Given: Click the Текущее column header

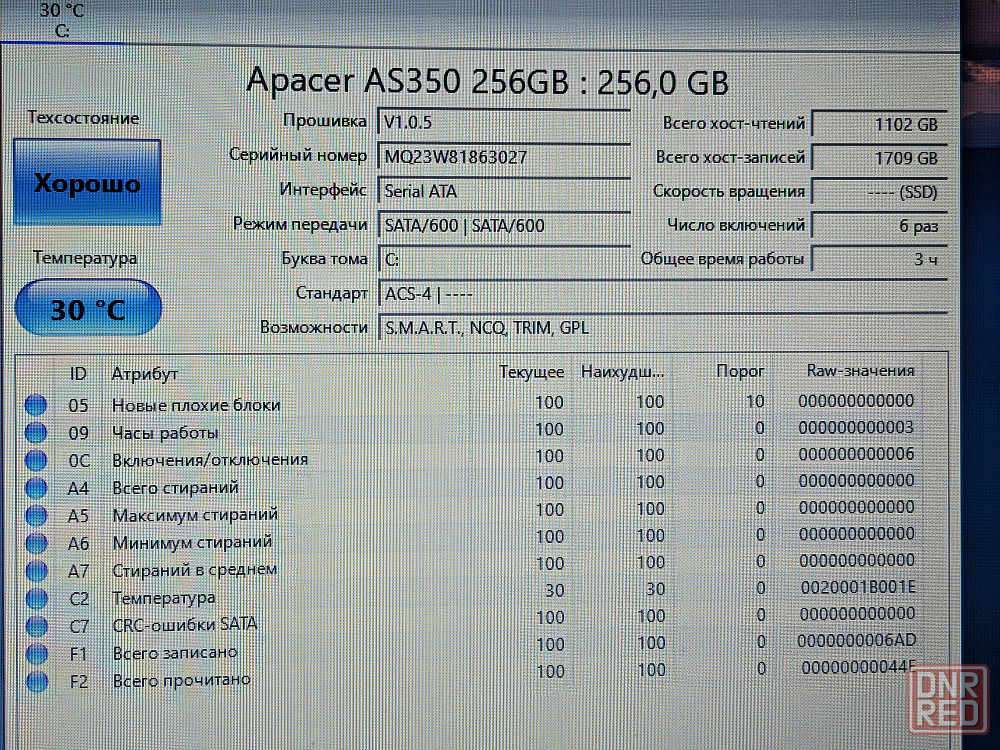Looking at the screenshot, I should pyautogui.click(x=531, y=372).
